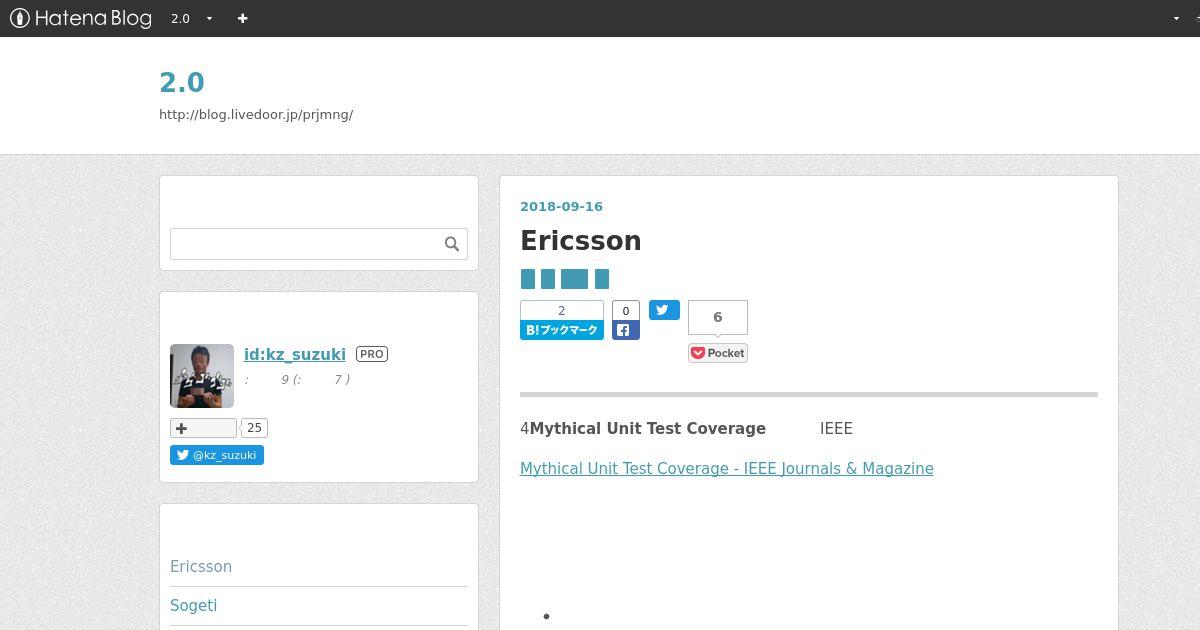Screen dimensions: 1200x630
Task: Open the subscriber count 25
Action: coord(254,428)
